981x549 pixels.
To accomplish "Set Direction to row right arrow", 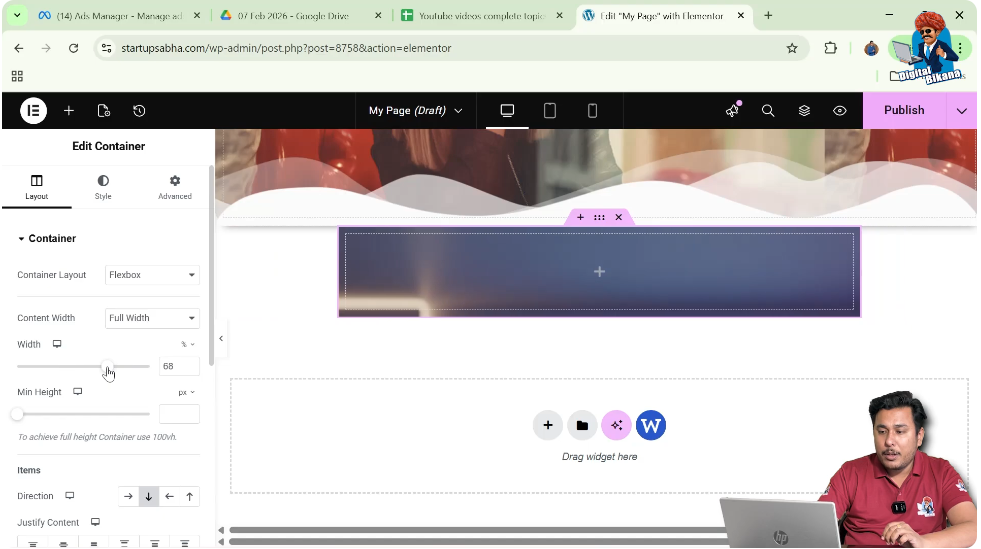I will point(128,496).
